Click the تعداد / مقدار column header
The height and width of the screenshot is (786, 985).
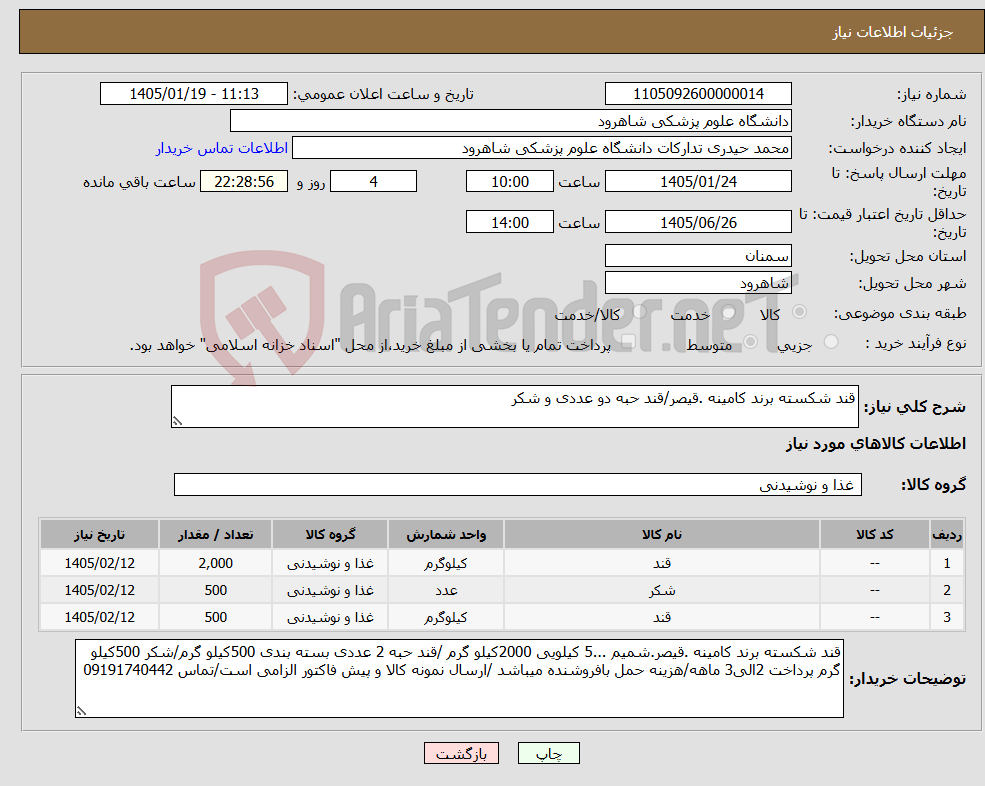click(x=215, y=534)
